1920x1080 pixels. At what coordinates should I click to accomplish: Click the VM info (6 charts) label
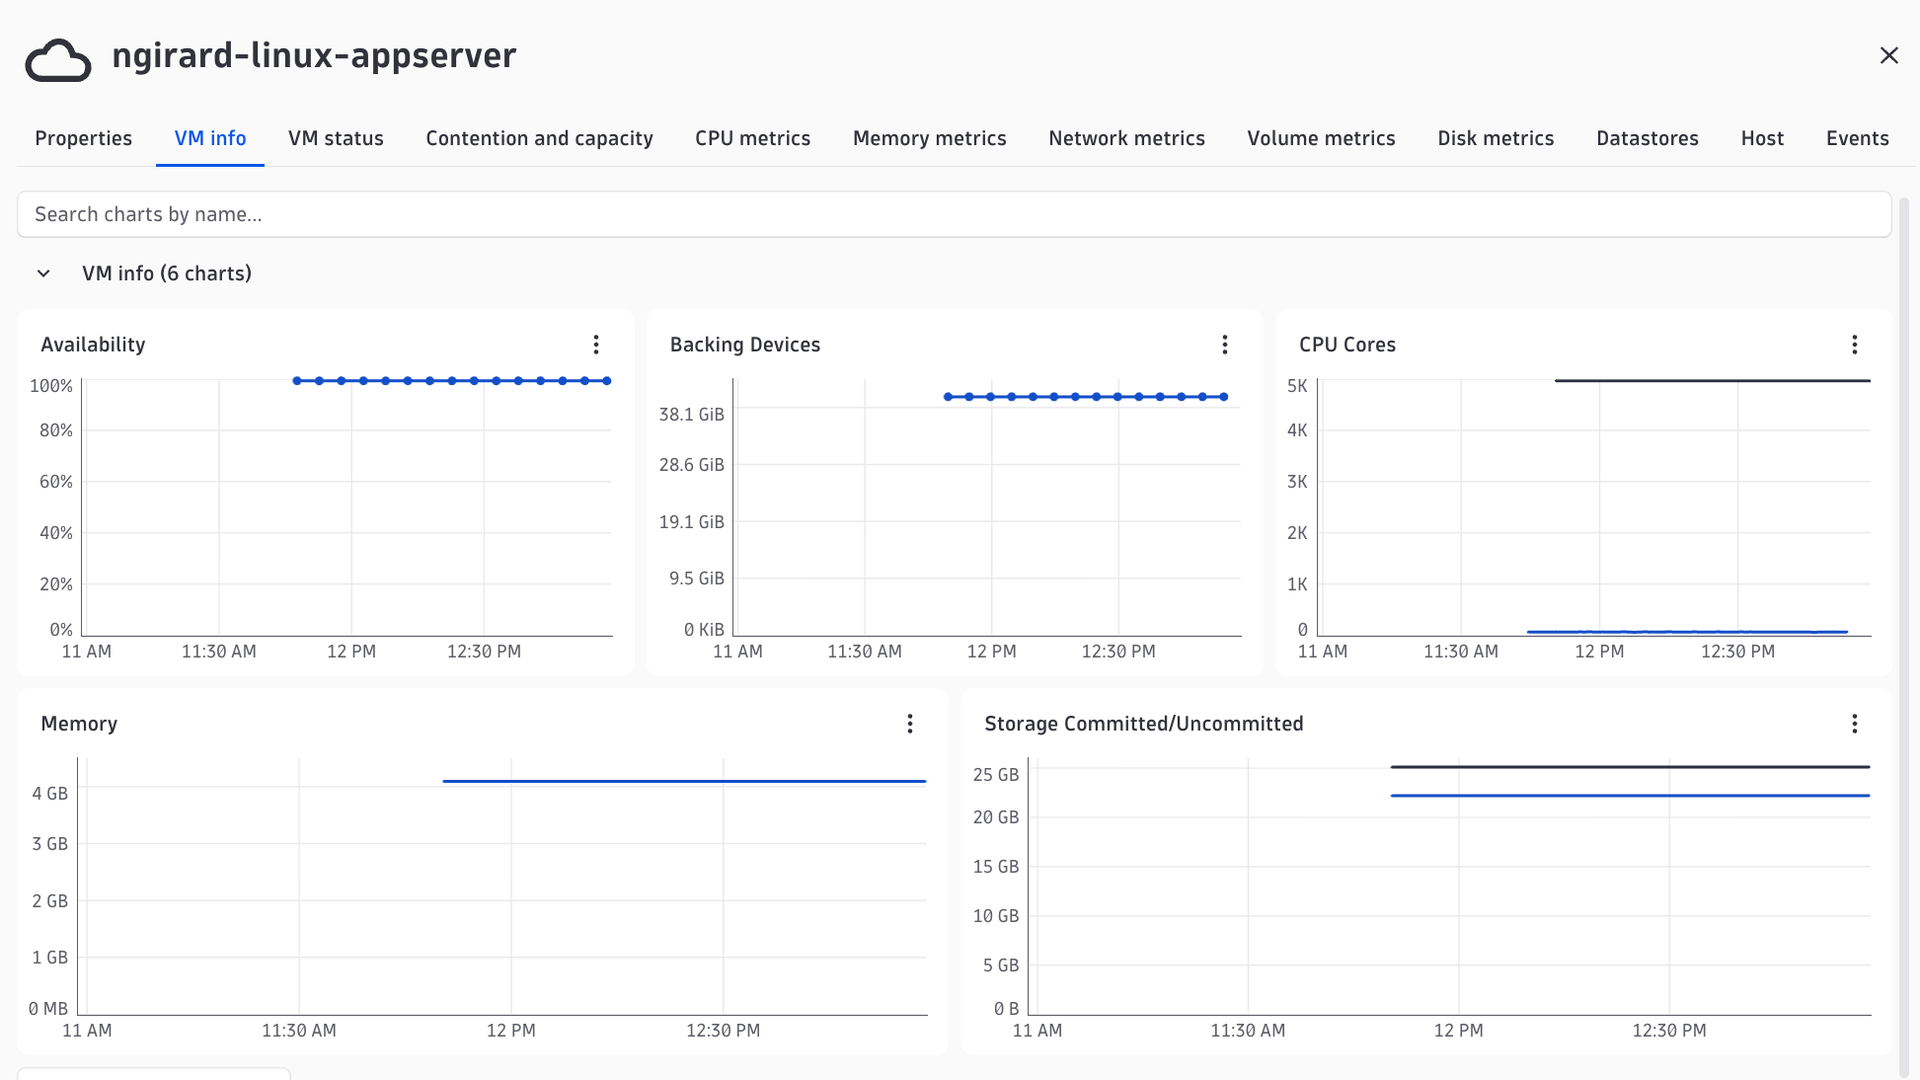click(167, 274)
